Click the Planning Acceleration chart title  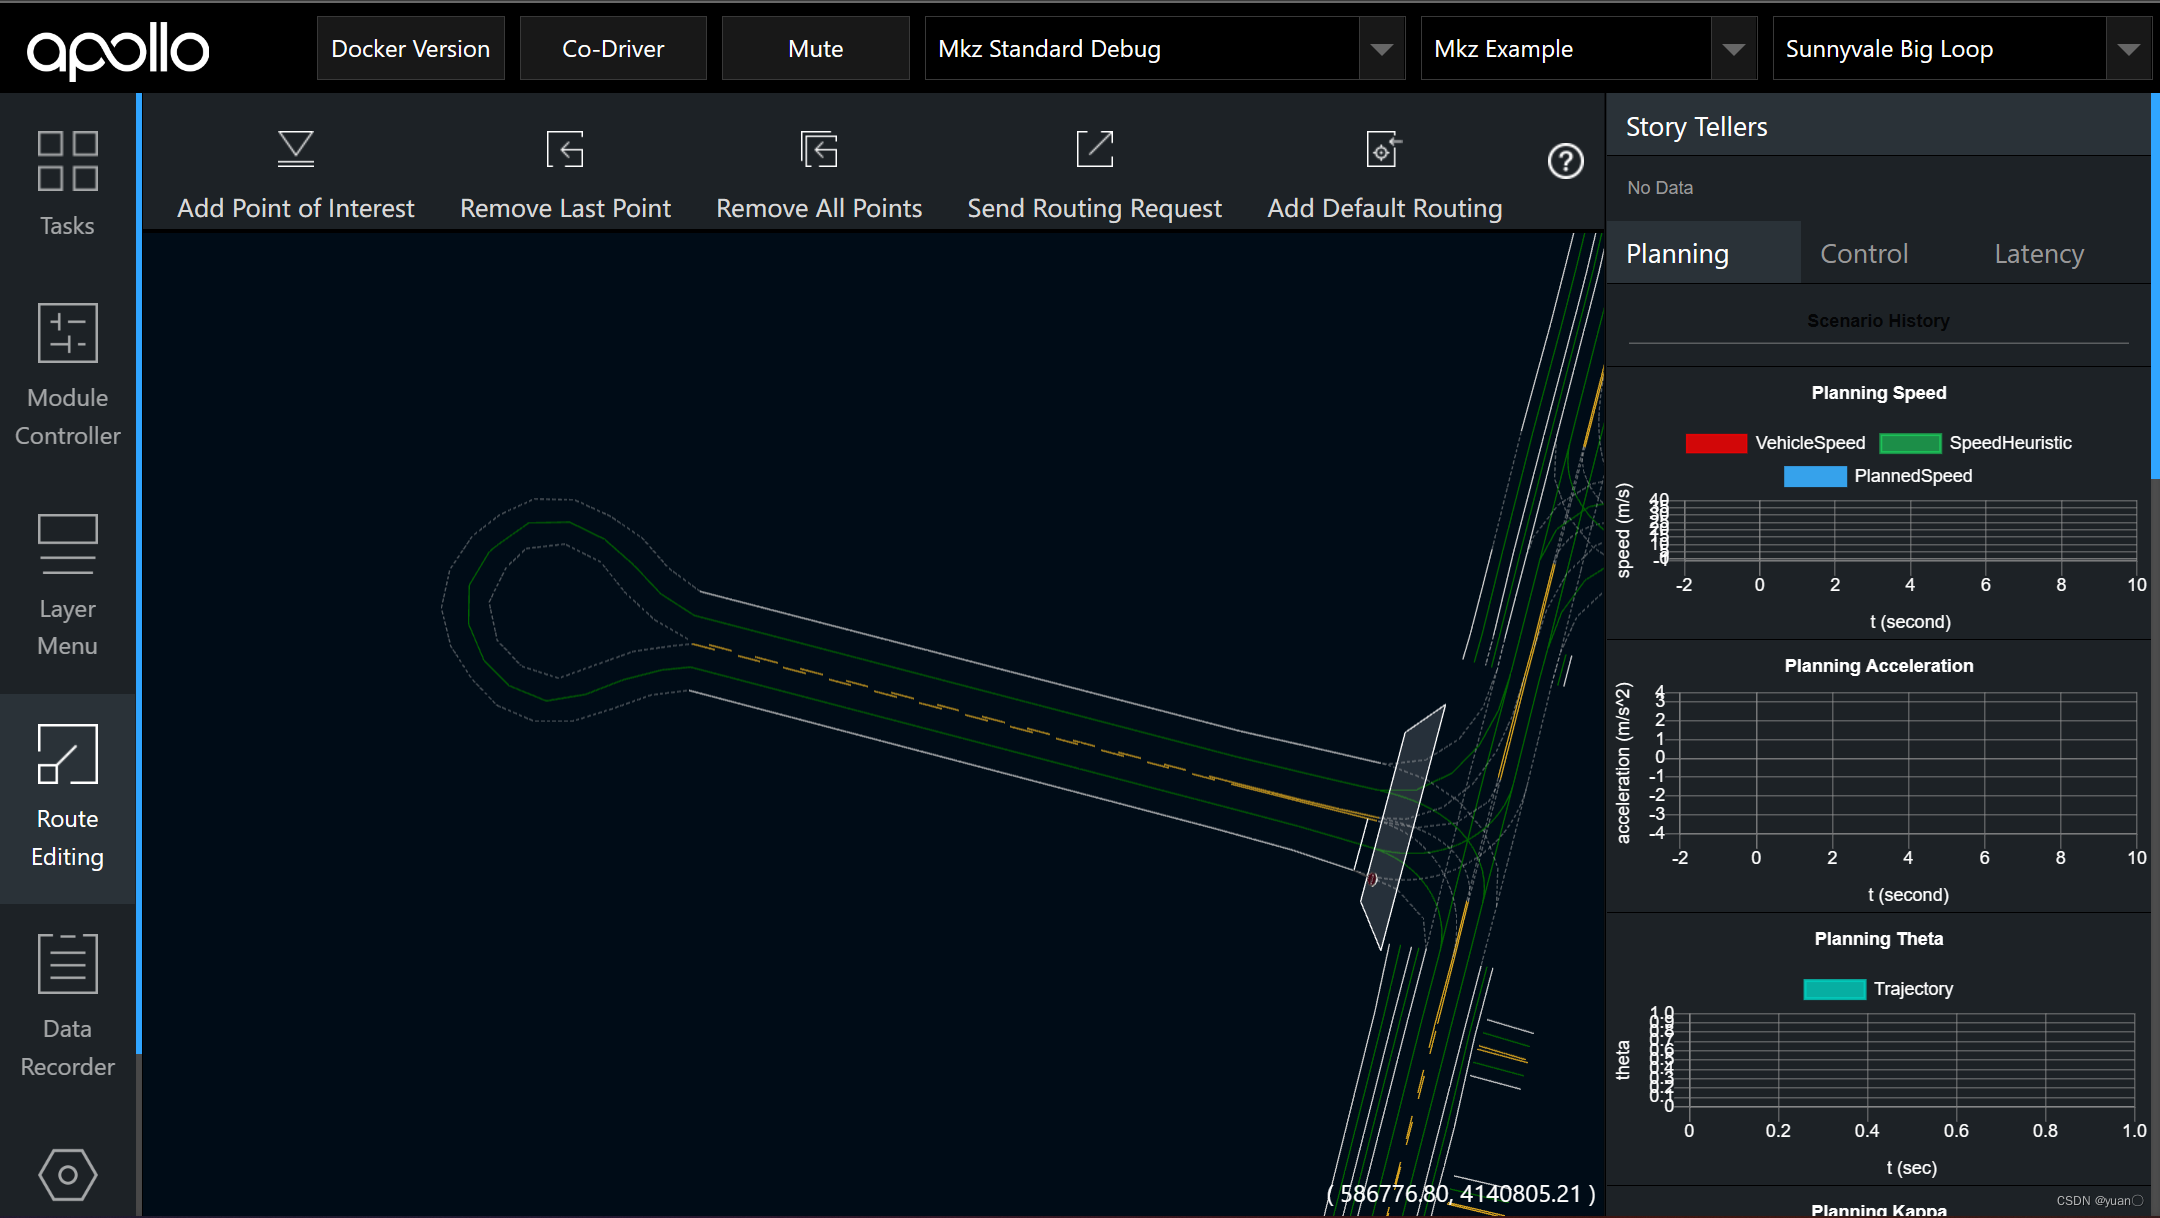[x=1878, y=666]
